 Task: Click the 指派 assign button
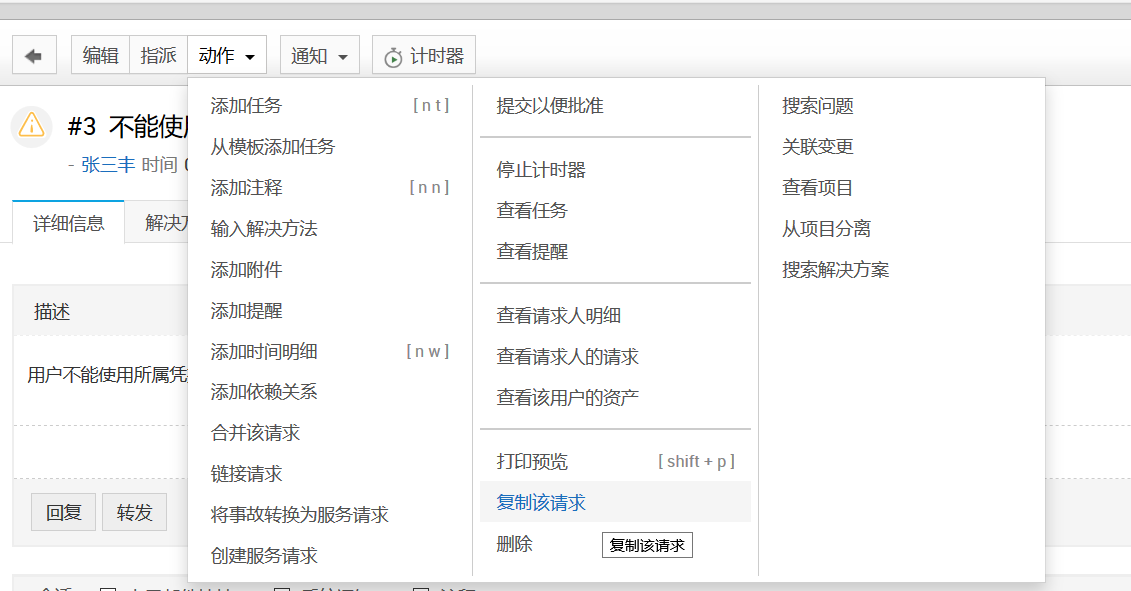pos(158,56)
